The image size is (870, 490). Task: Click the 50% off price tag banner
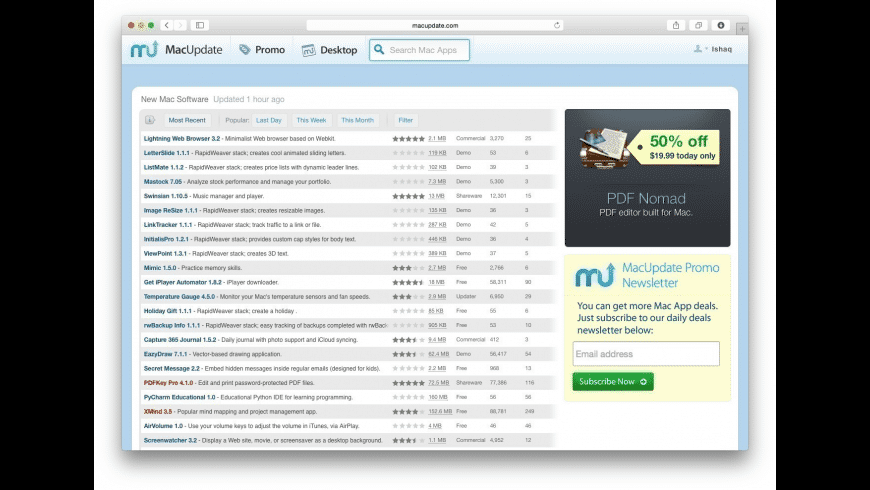pos(677,147)
